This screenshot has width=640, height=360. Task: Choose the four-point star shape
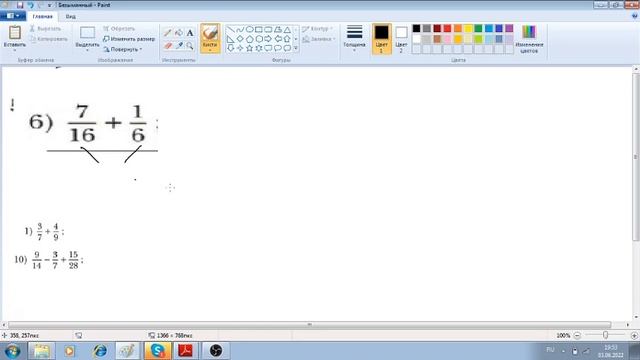[x=240, y=48]
